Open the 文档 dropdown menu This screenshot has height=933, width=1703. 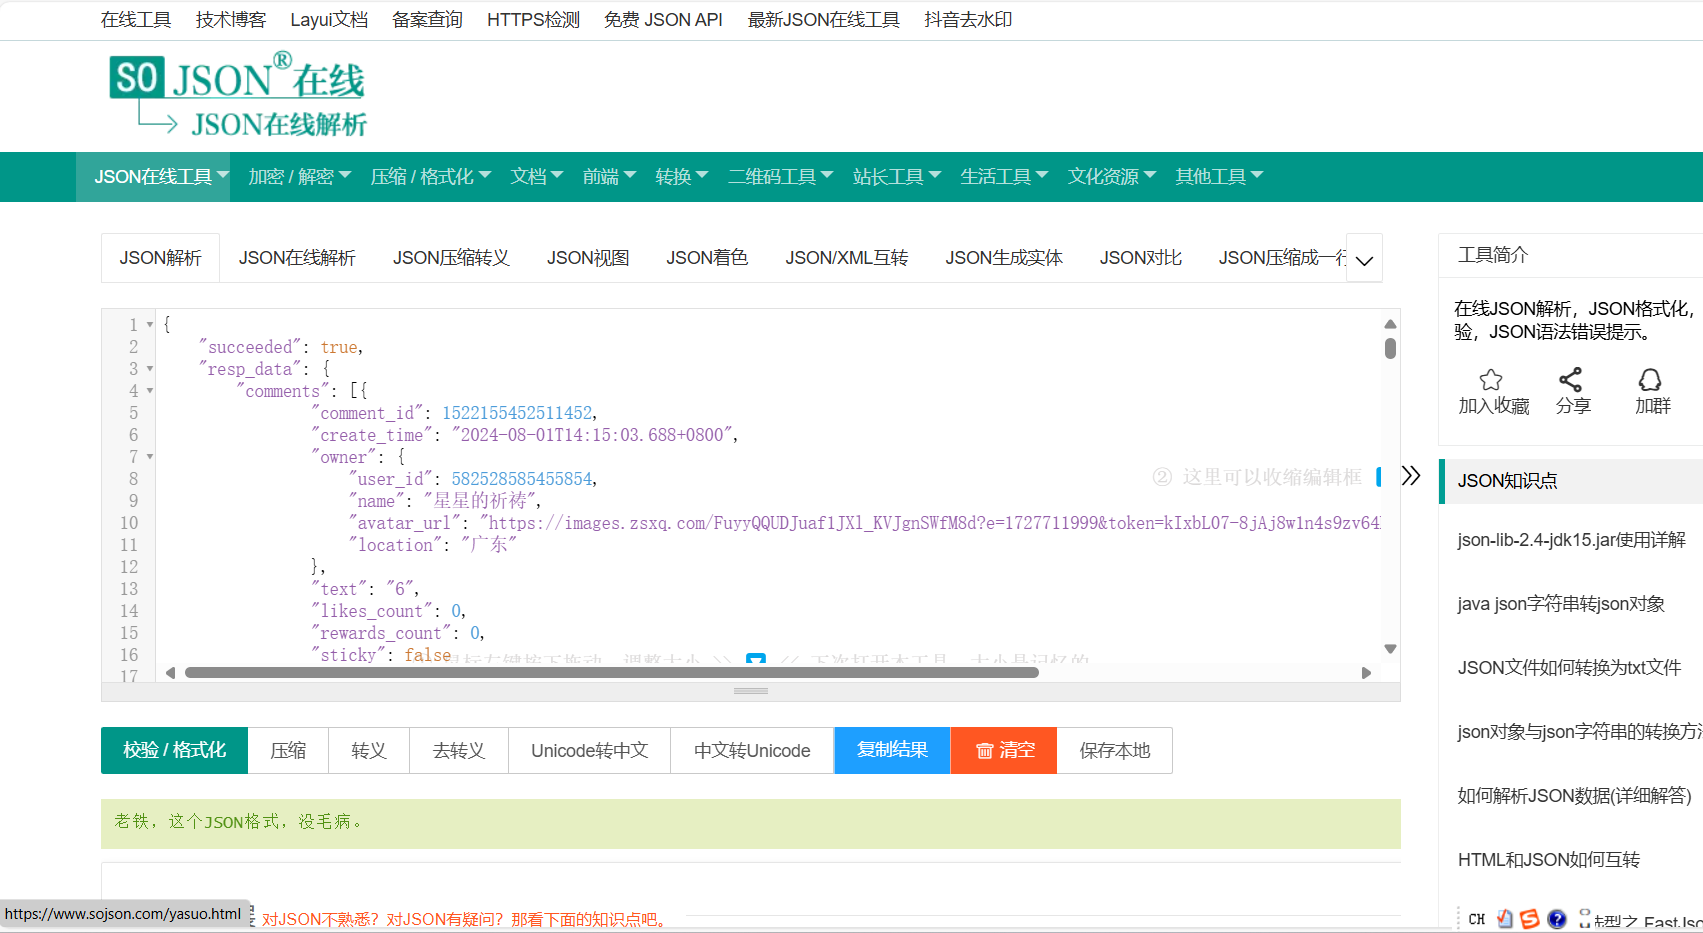[537, 177]
